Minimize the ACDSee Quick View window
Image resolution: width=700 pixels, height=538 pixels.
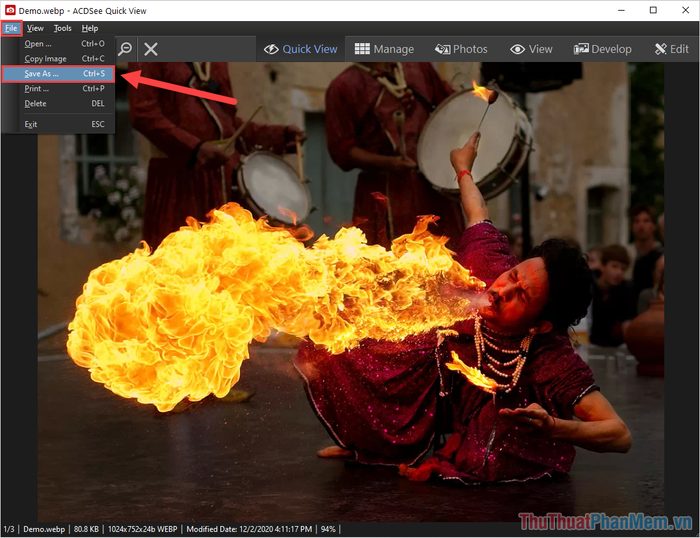click(x=621, y=10)
